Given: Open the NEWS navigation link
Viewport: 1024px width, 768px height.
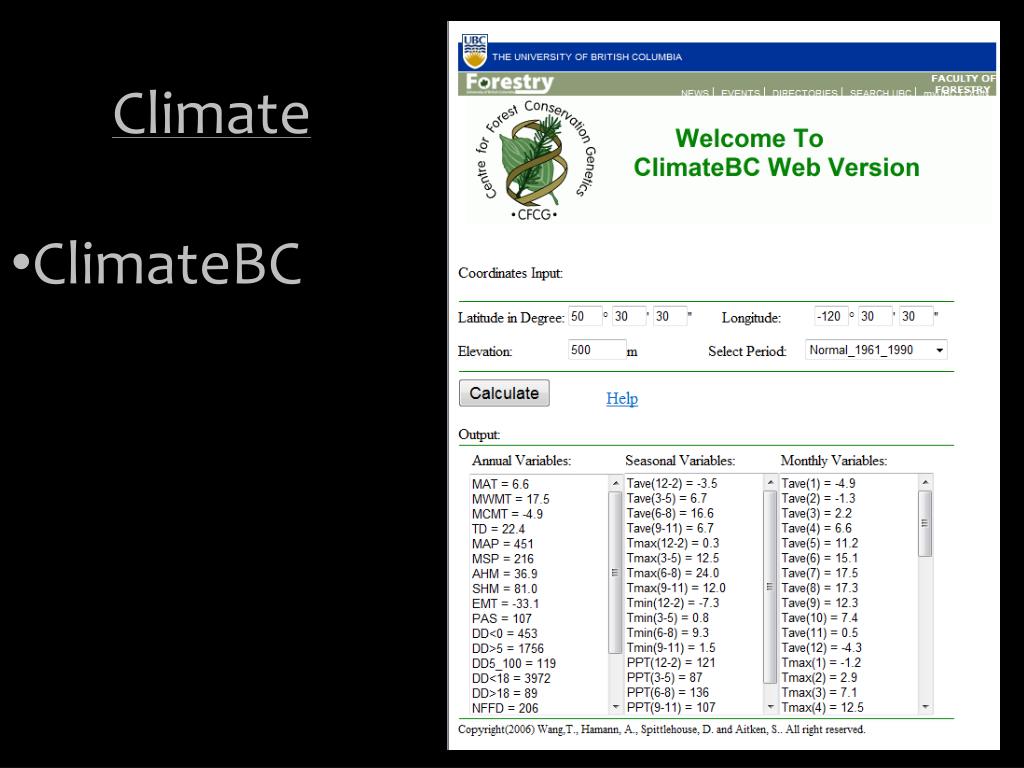Looking at the screenshot, I should click(x=694, y=93).
